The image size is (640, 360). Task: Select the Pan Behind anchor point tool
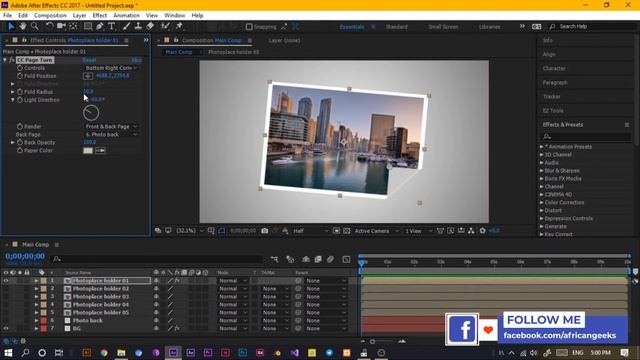(x=73, y=26)
